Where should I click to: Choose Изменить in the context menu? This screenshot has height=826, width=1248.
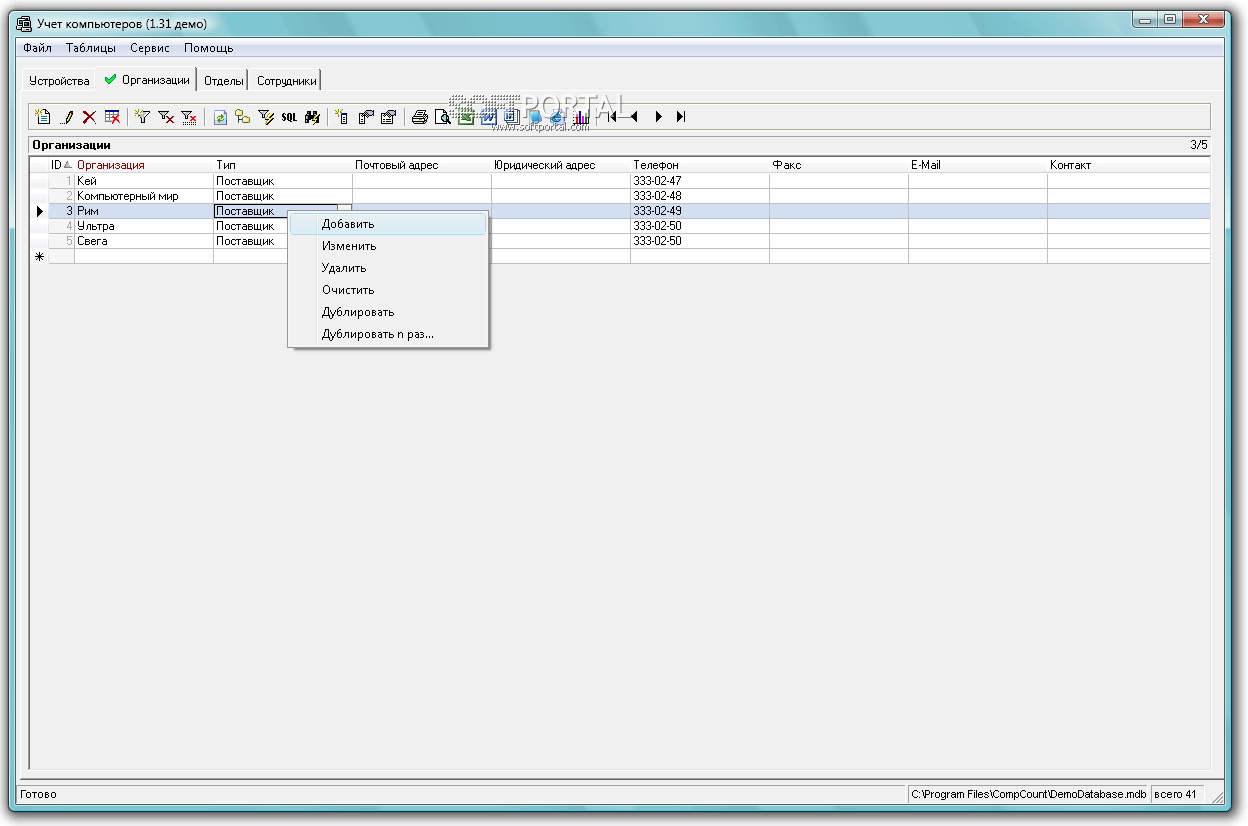[x=388, y=246]
